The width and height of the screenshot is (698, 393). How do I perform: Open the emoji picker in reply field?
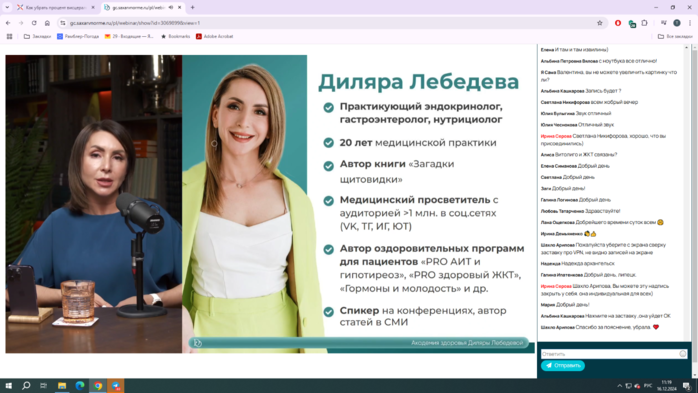(683, 354)
